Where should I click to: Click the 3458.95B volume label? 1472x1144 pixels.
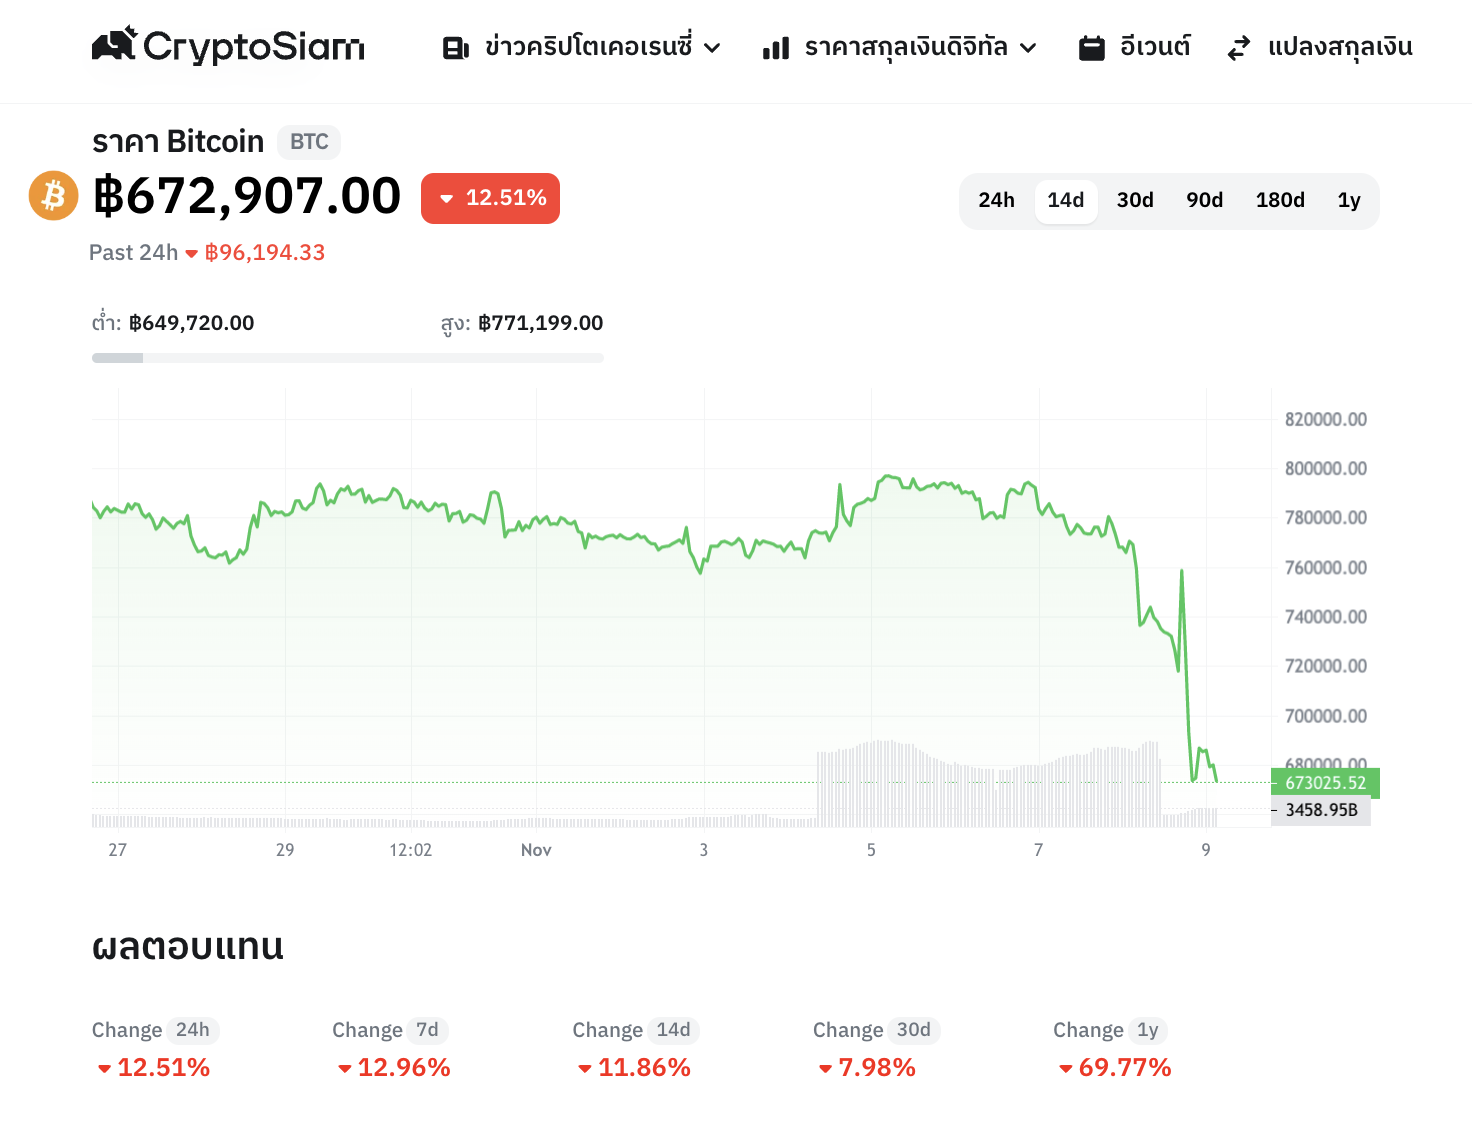tap(1321, 810)
